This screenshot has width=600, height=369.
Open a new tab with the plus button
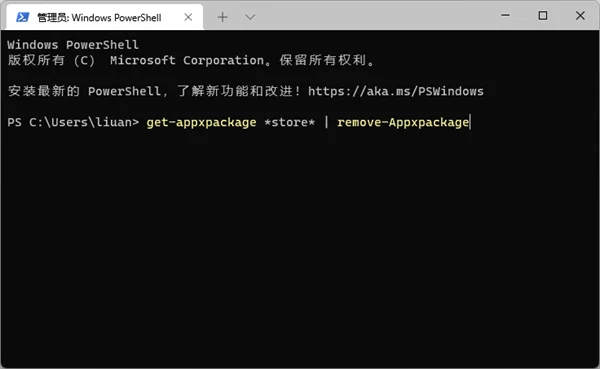(x=222, y=17)
